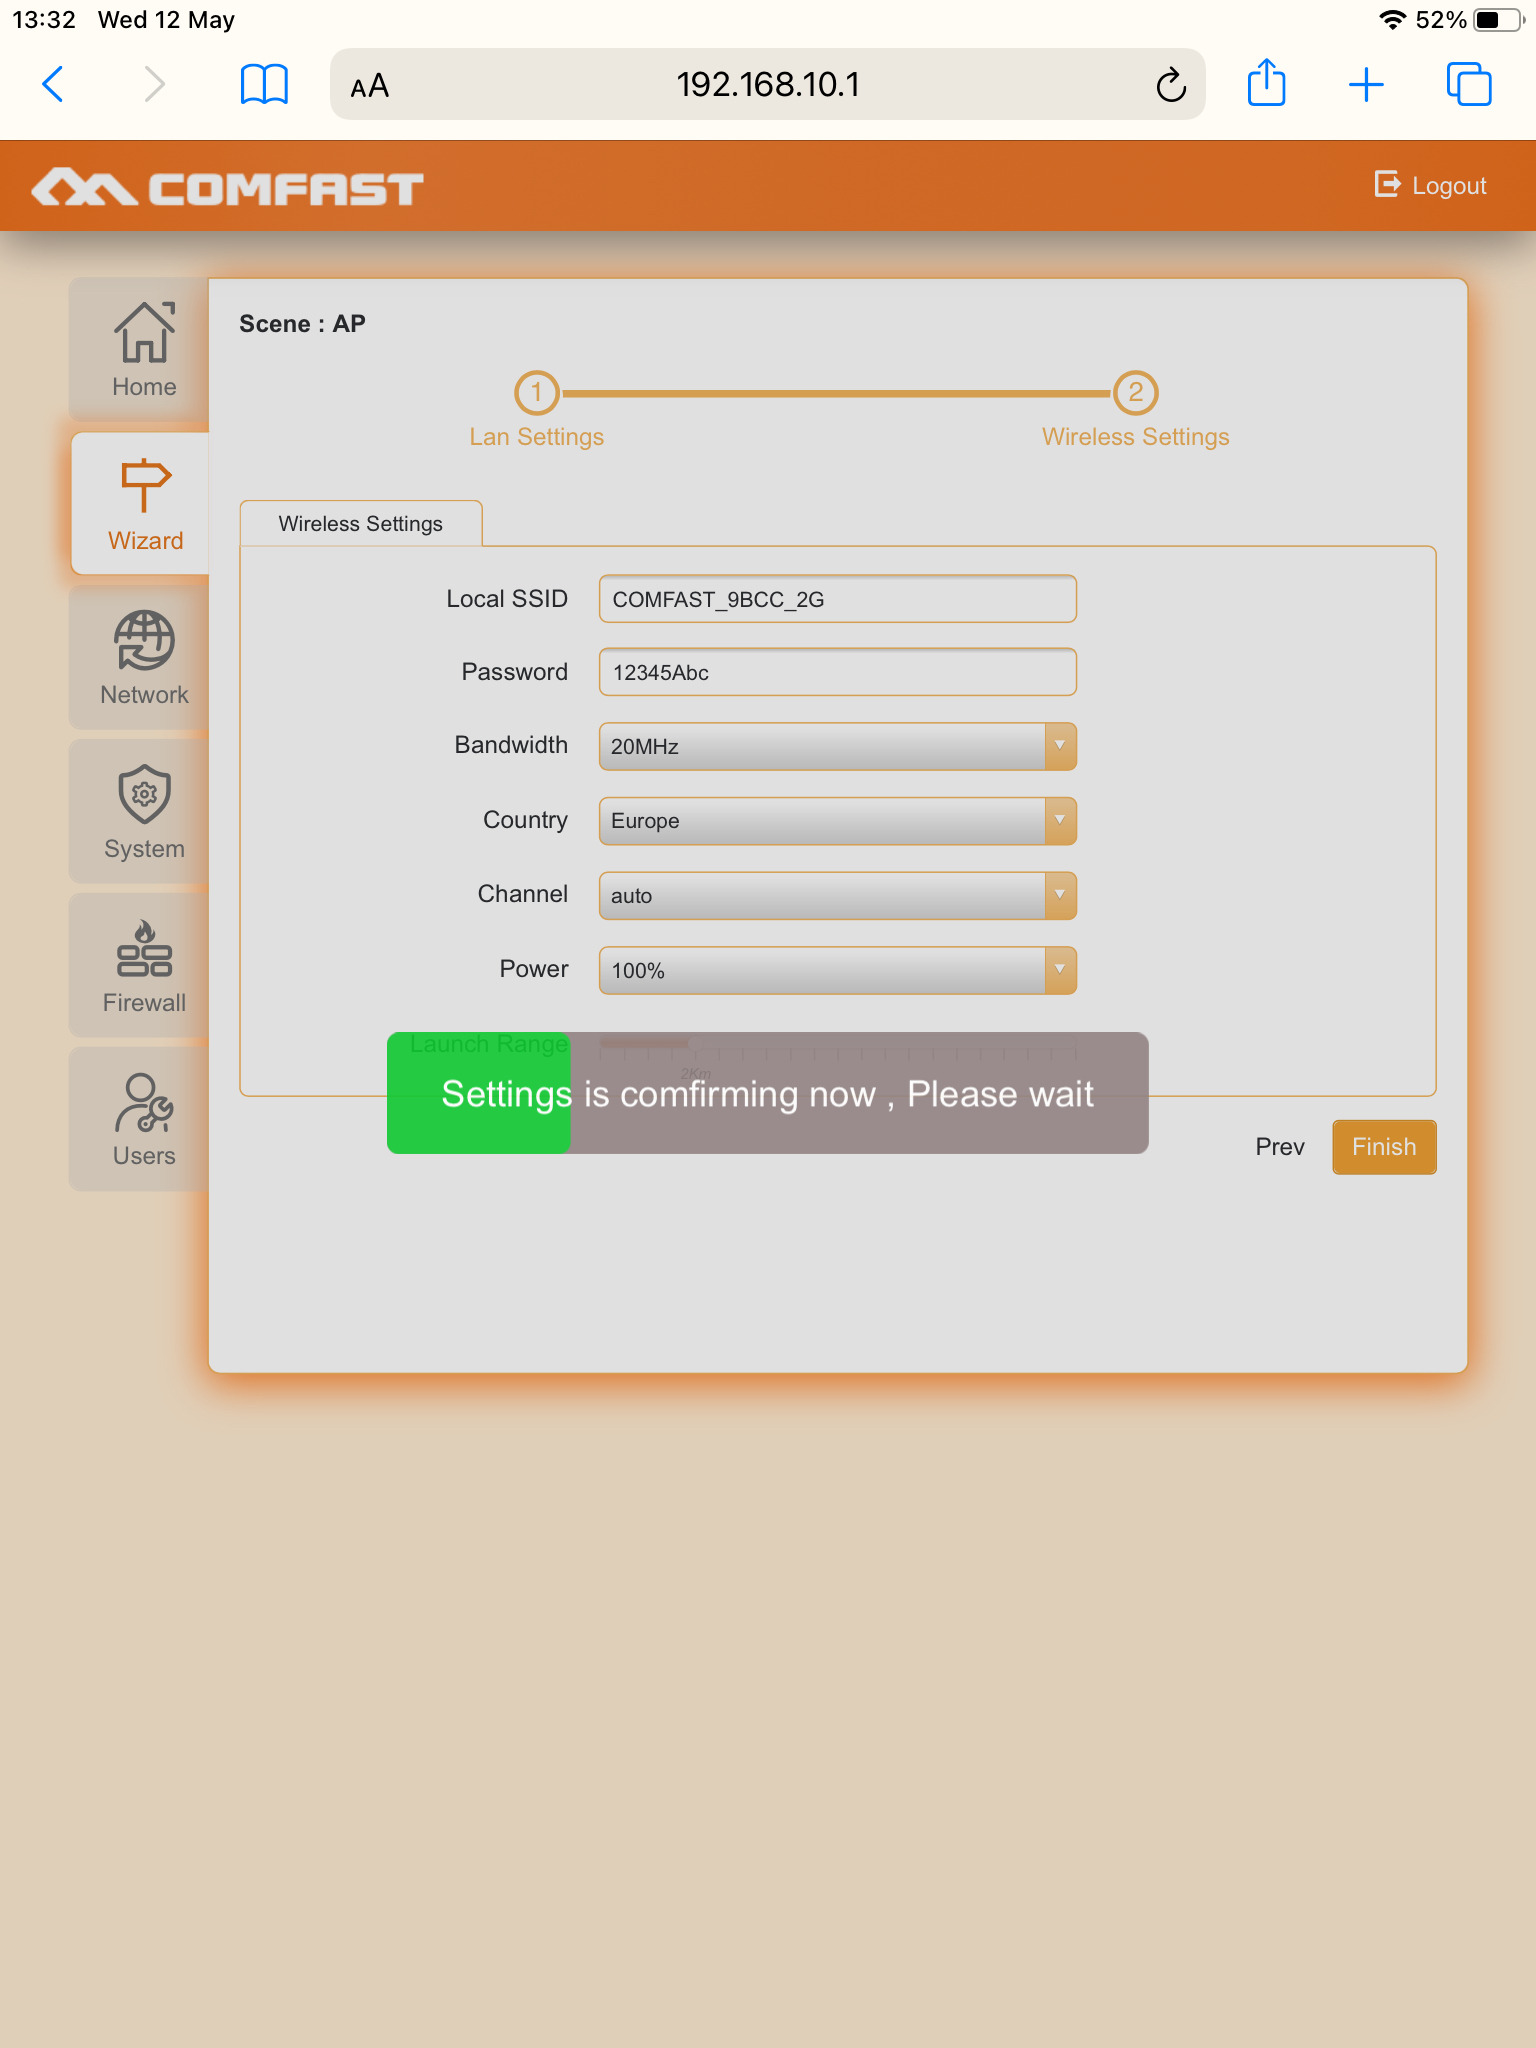The image size is (1536, 2048).
Task: Show all open Safari tabs
Action: click(x=1468, y=84)
